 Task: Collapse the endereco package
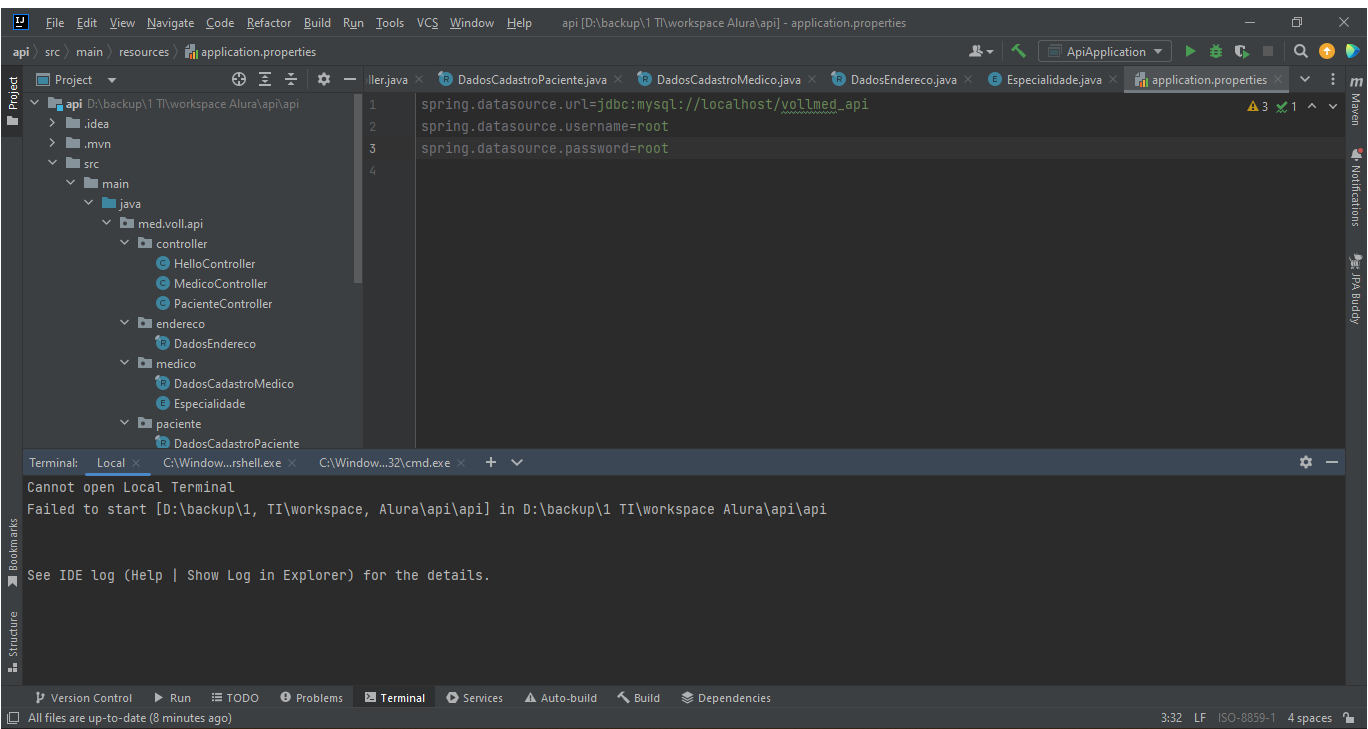point(125,323)
